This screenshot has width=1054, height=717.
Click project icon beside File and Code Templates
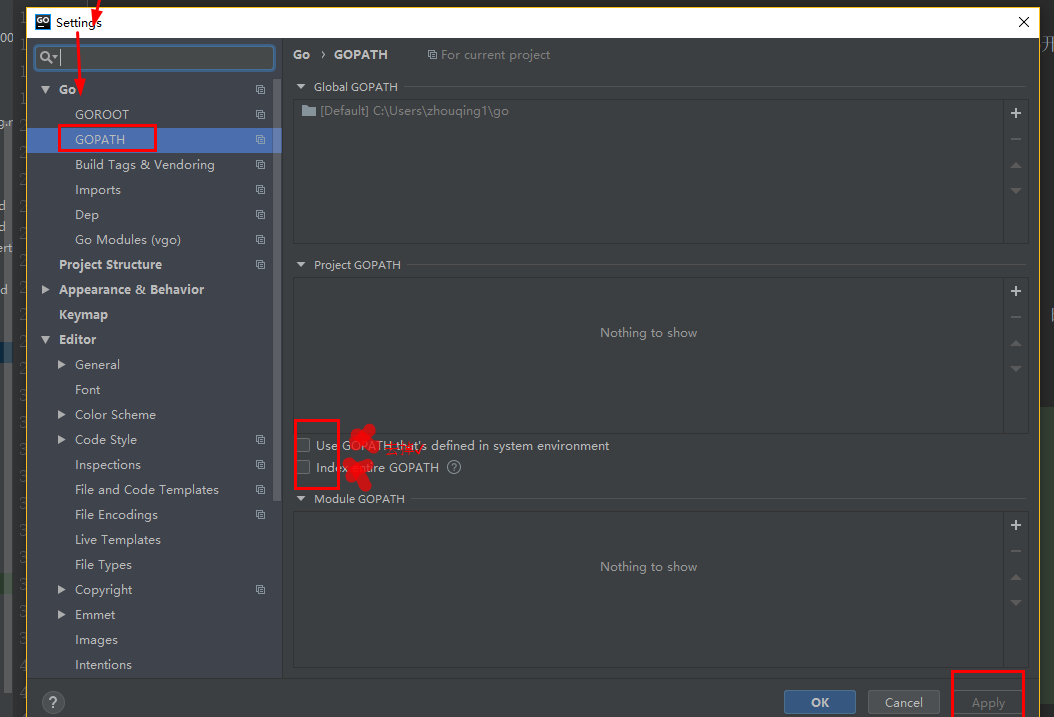260,490
